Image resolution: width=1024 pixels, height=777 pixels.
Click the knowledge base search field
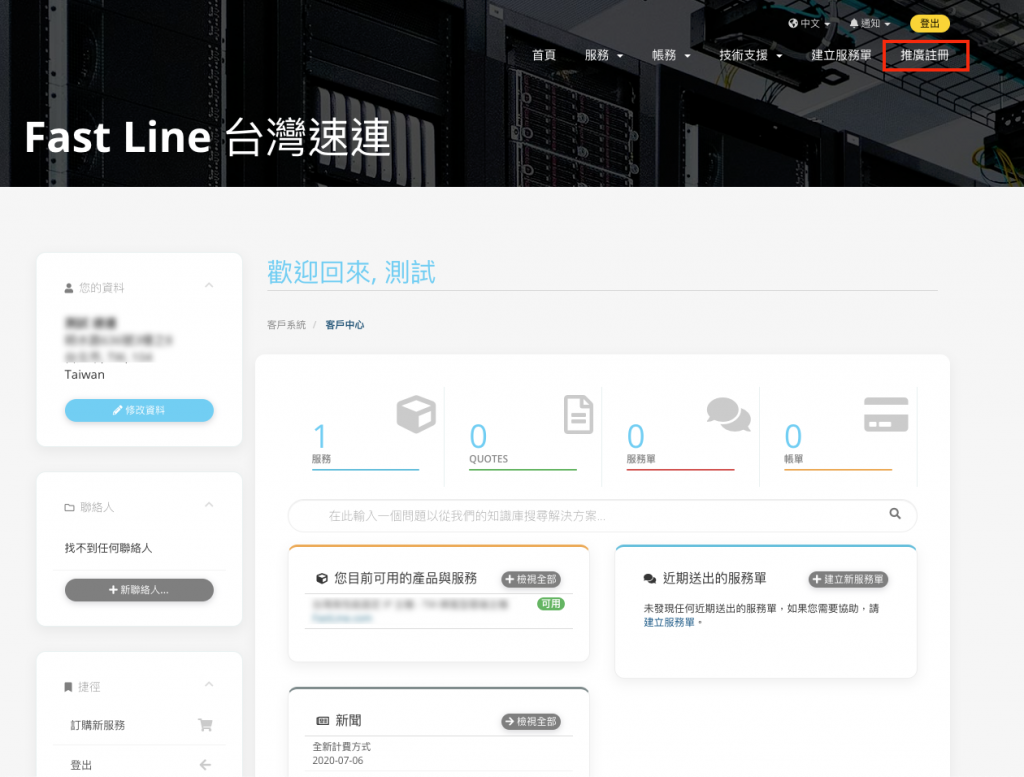click(x=602, y=516)
